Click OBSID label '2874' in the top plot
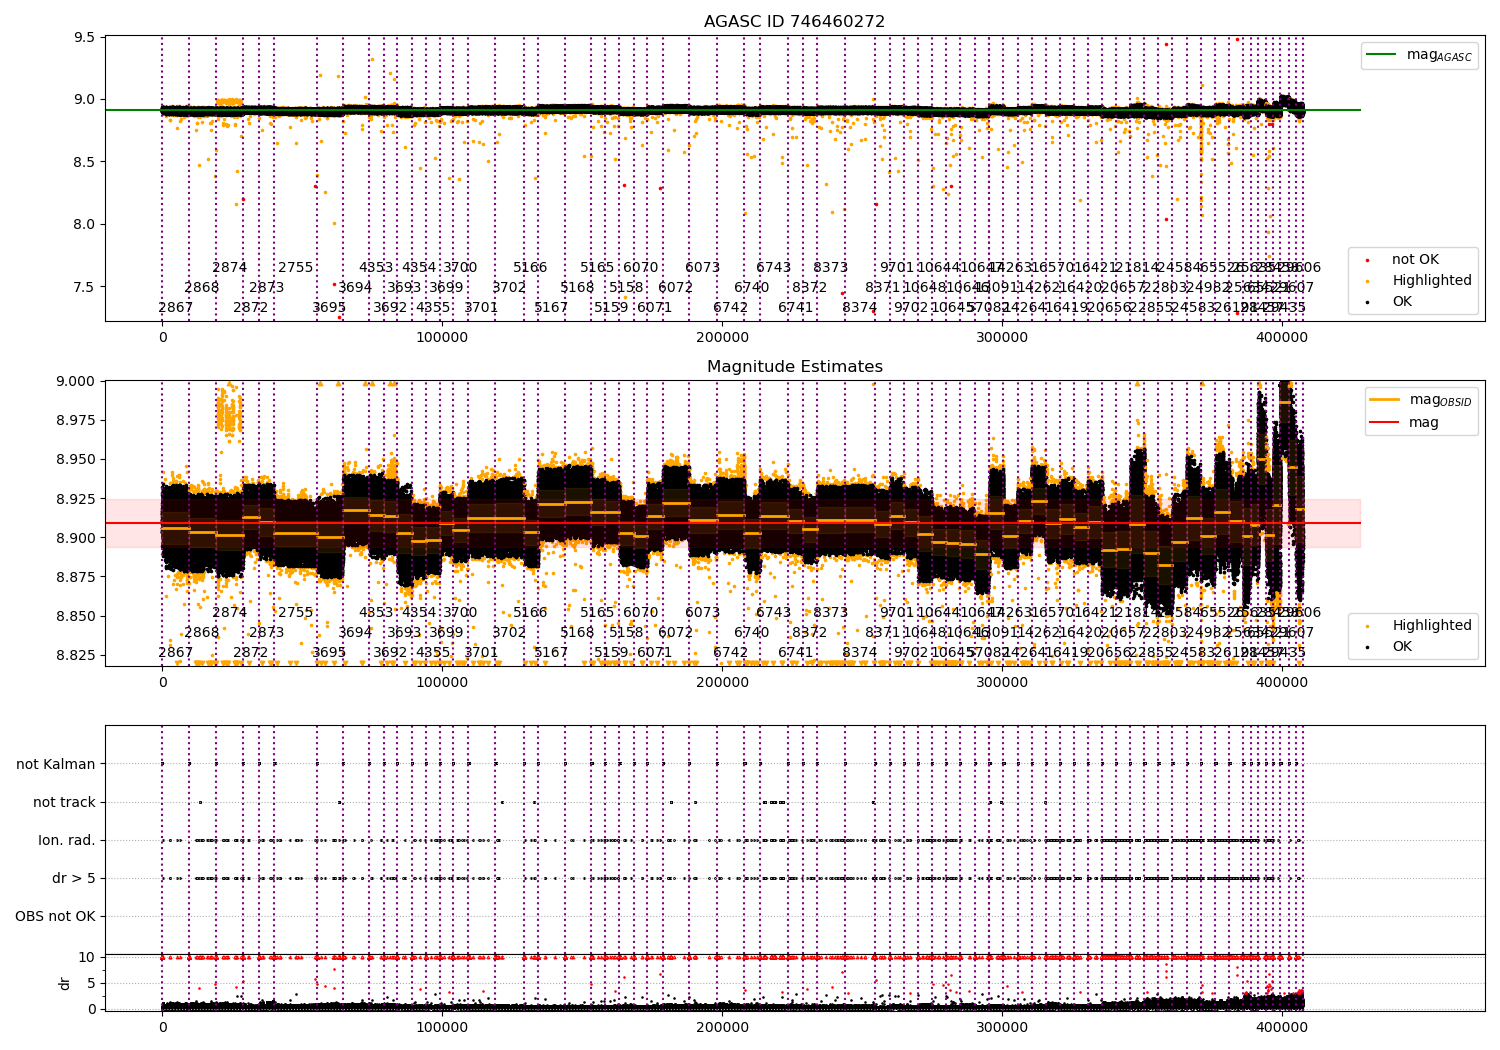This screenshot has width=1500, height=1050. click(x=230, y=267)
